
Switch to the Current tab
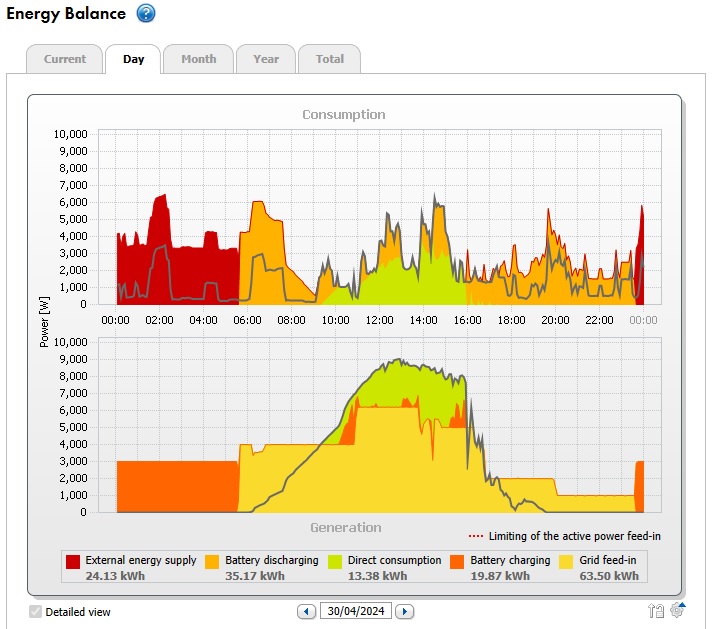[65, 59]
